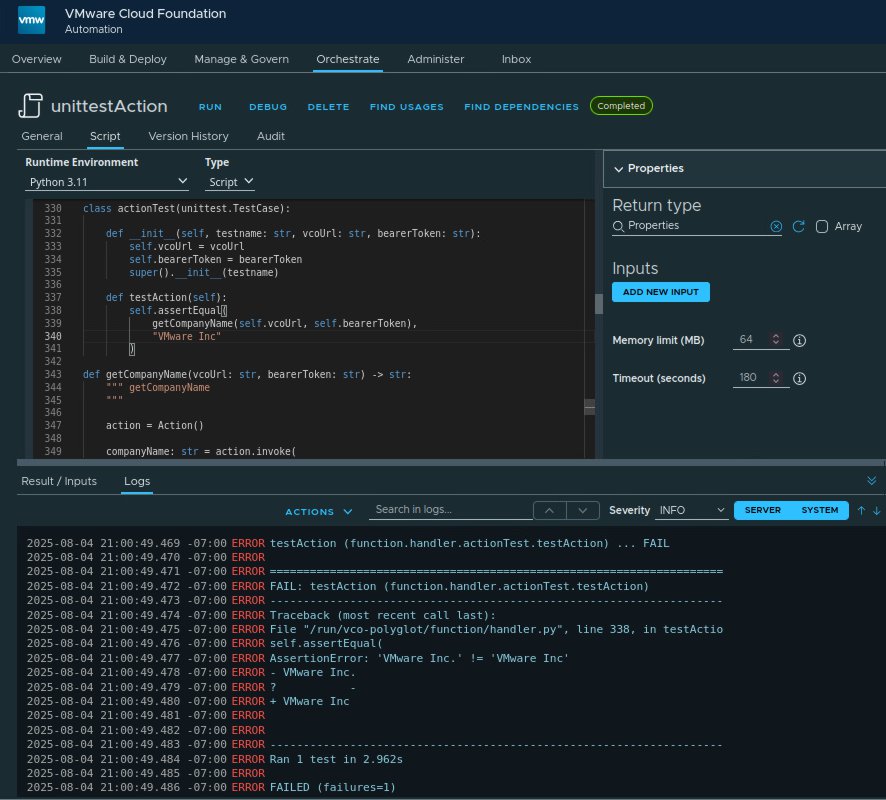Screen dimensions: 886x800
Task: Jump to top of logs arrow
Action: (861, 510)
